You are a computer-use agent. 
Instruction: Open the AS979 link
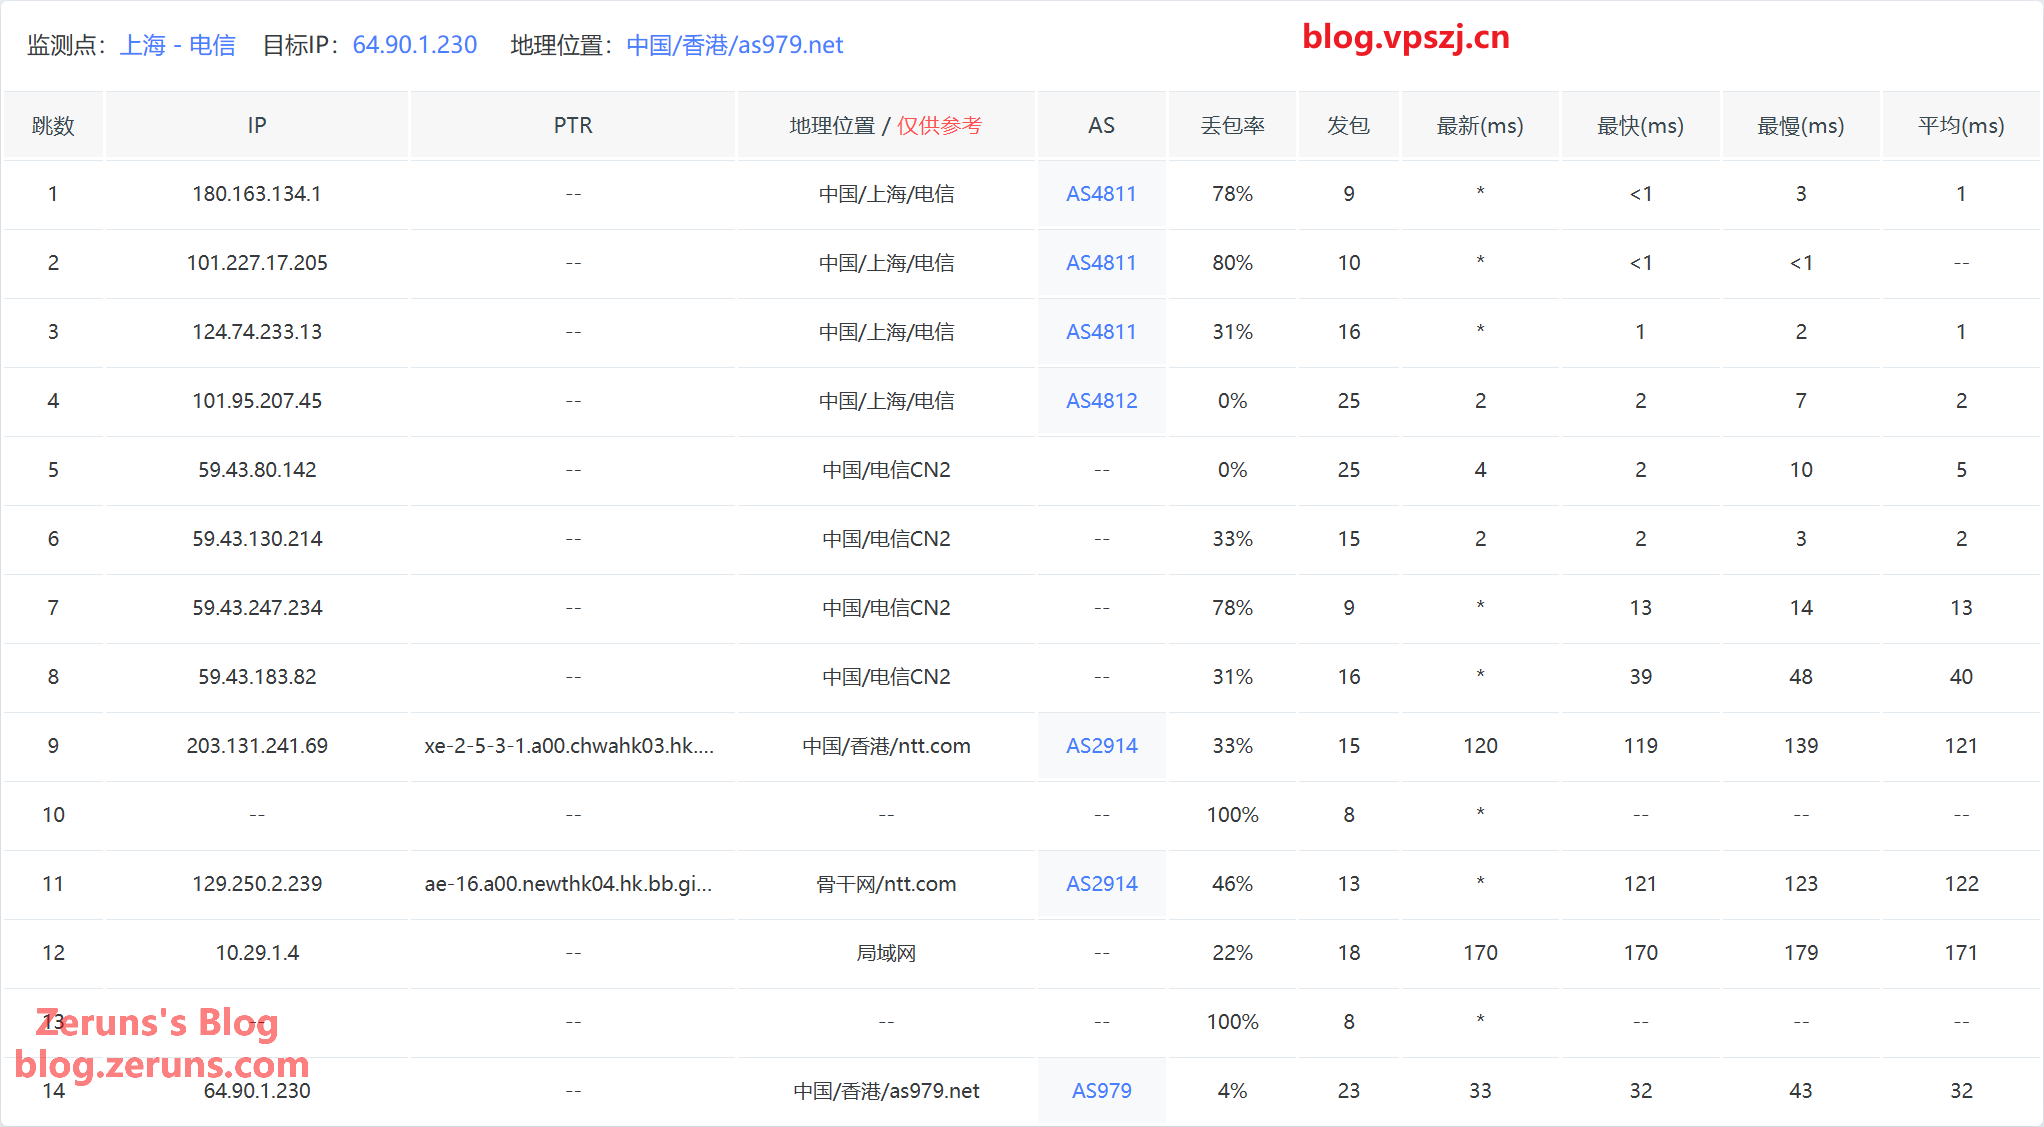[x=1101, y=1091]
